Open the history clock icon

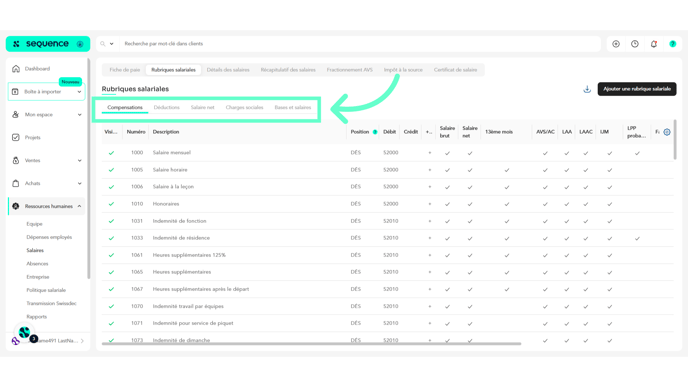click(635, 44)
